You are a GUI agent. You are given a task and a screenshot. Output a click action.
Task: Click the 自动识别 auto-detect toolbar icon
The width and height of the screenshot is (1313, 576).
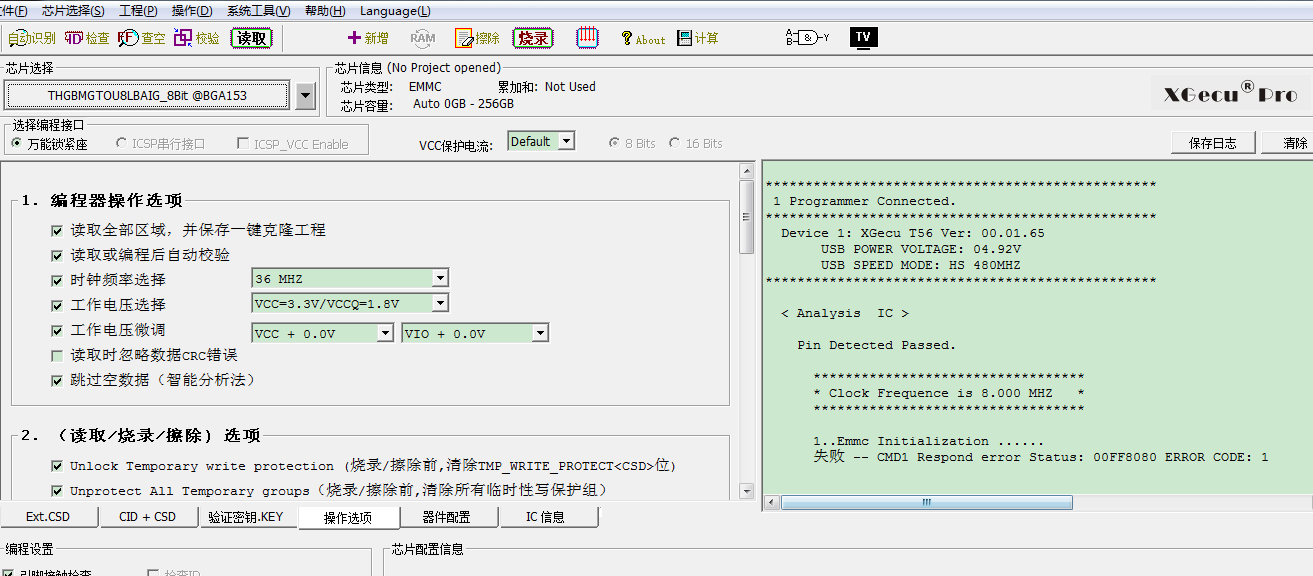[31, 38]
